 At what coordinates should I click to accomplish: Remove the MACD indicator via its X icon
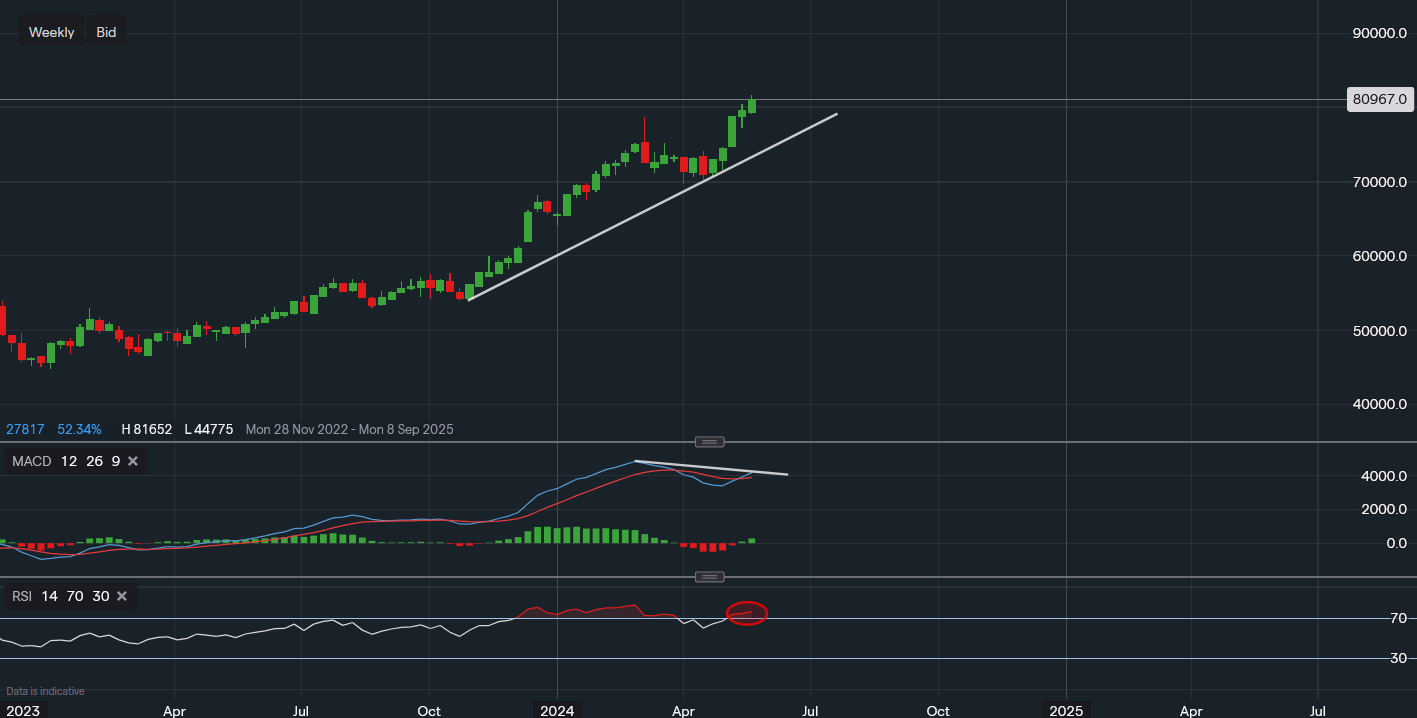[x=133, y=461]
